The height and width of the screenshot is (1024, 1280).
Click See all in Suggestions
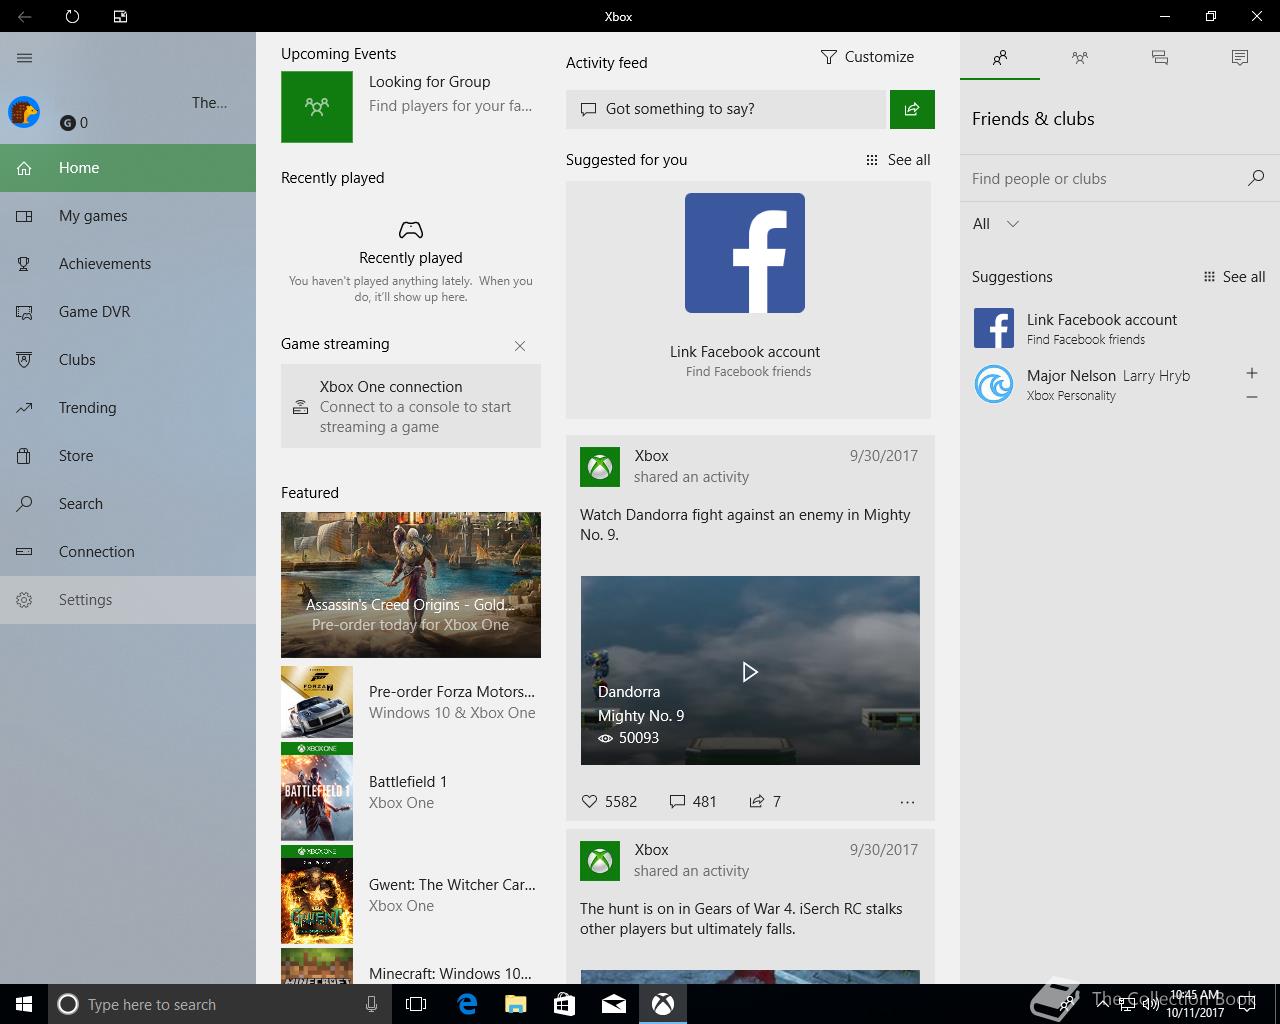click(1234, 277)
